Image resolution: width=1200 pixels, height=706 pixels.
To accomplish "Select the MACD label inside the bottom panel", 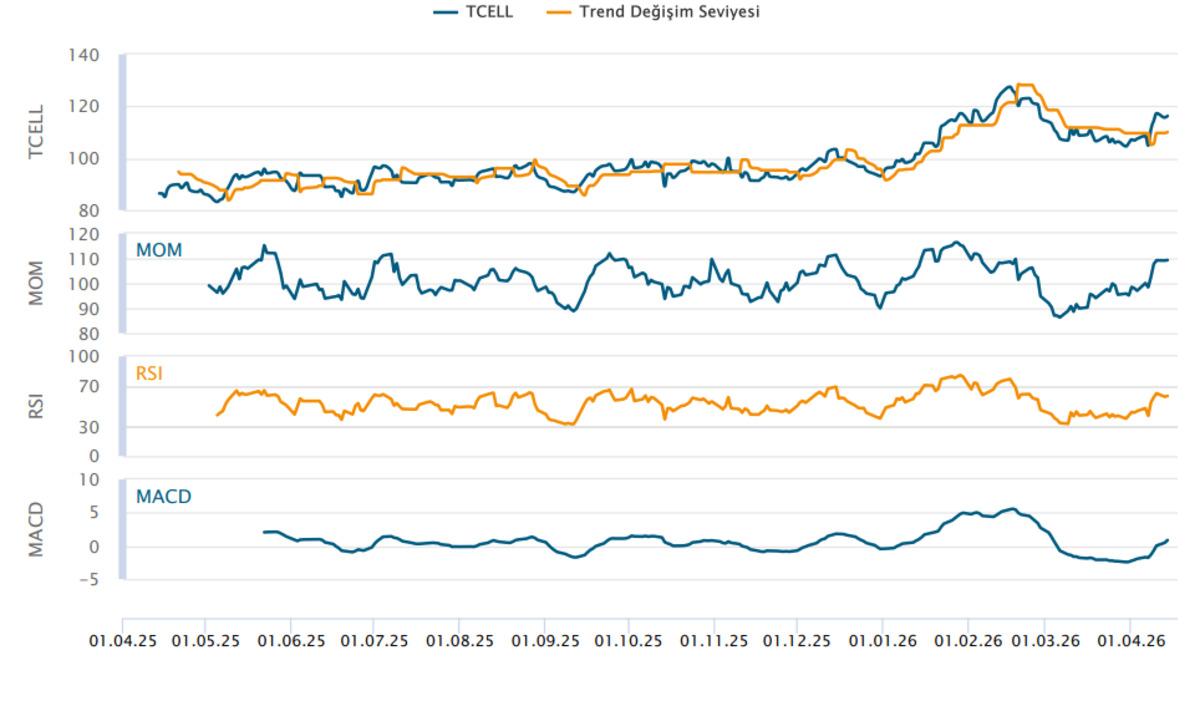I will [164, 497].
